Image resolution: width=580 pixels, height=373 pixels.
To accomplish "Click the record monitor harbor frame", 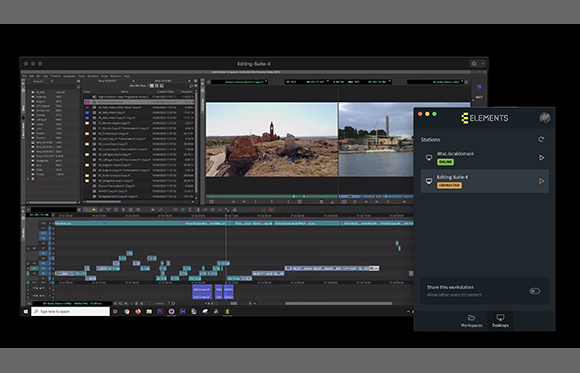I will [376, 140].
